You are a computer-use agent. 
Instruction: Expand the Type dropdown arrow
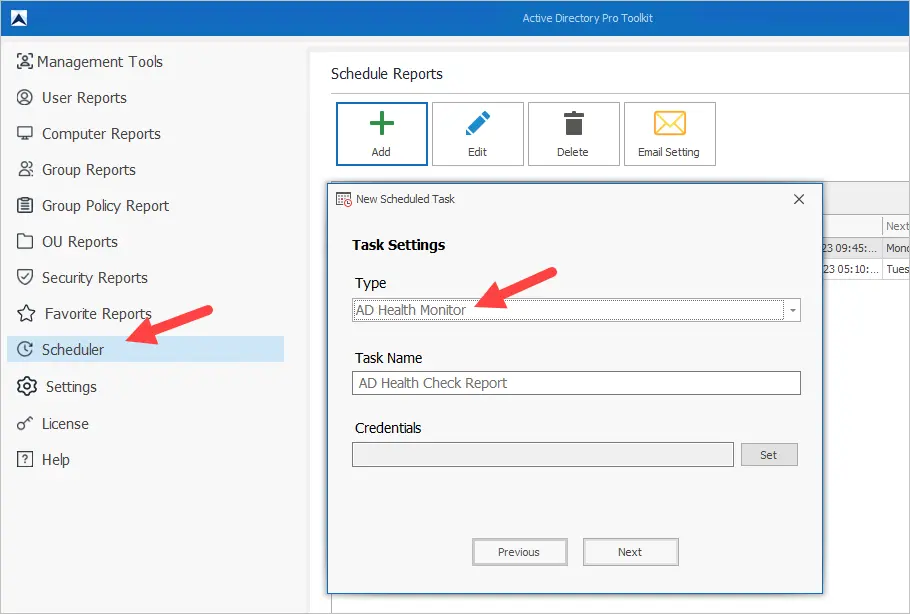792,310
